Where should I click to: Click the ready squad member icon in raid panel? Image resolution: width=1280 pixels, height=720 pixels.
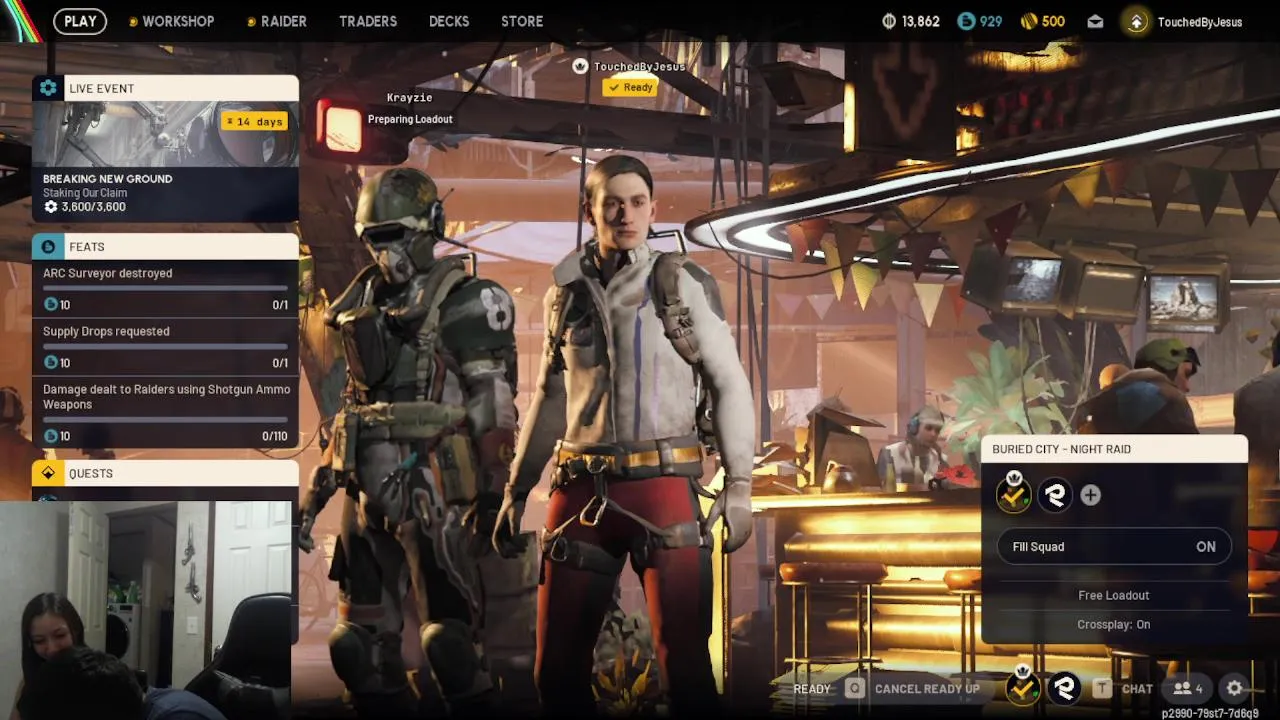(1013, 494)
